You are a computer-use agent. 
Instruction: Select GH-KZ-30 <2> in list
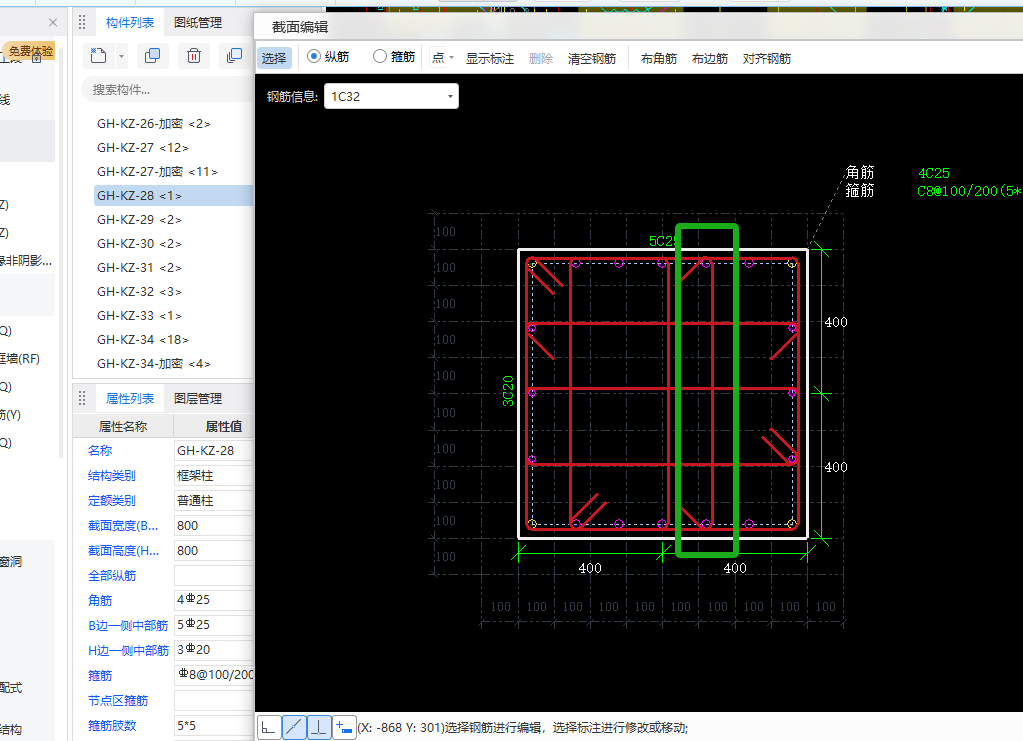click(140, 244)
